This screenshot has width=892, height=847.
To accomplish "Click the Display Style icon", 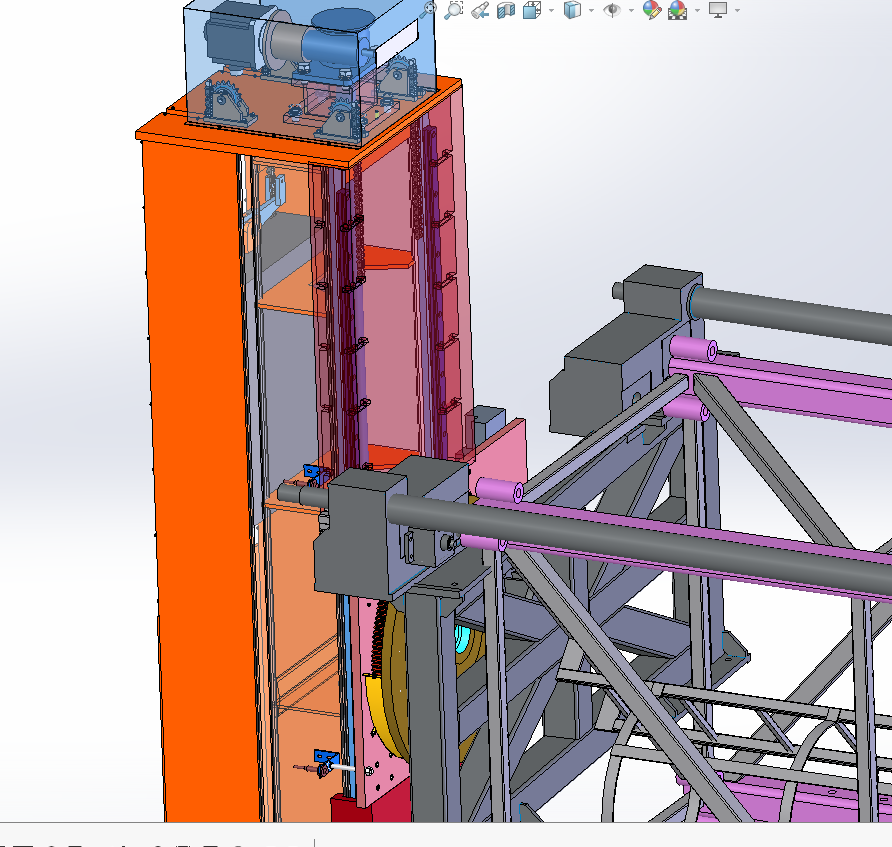I will (572, 10).
